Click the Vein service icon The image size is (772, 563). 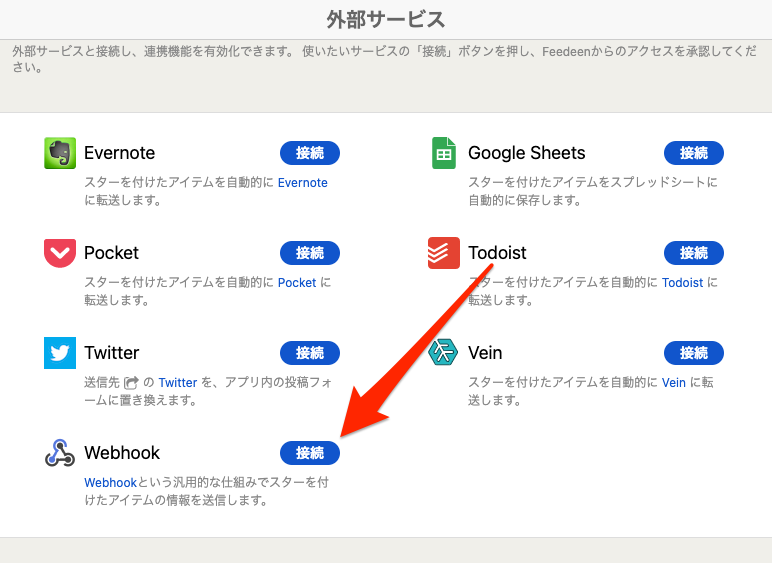pos(444,353)
